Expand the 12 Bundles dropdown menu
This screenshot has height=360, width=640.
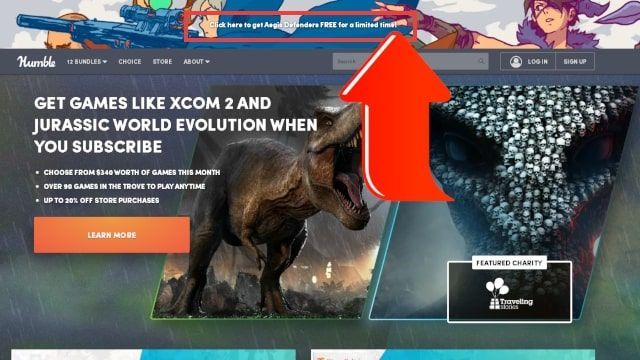coord(87,62)
